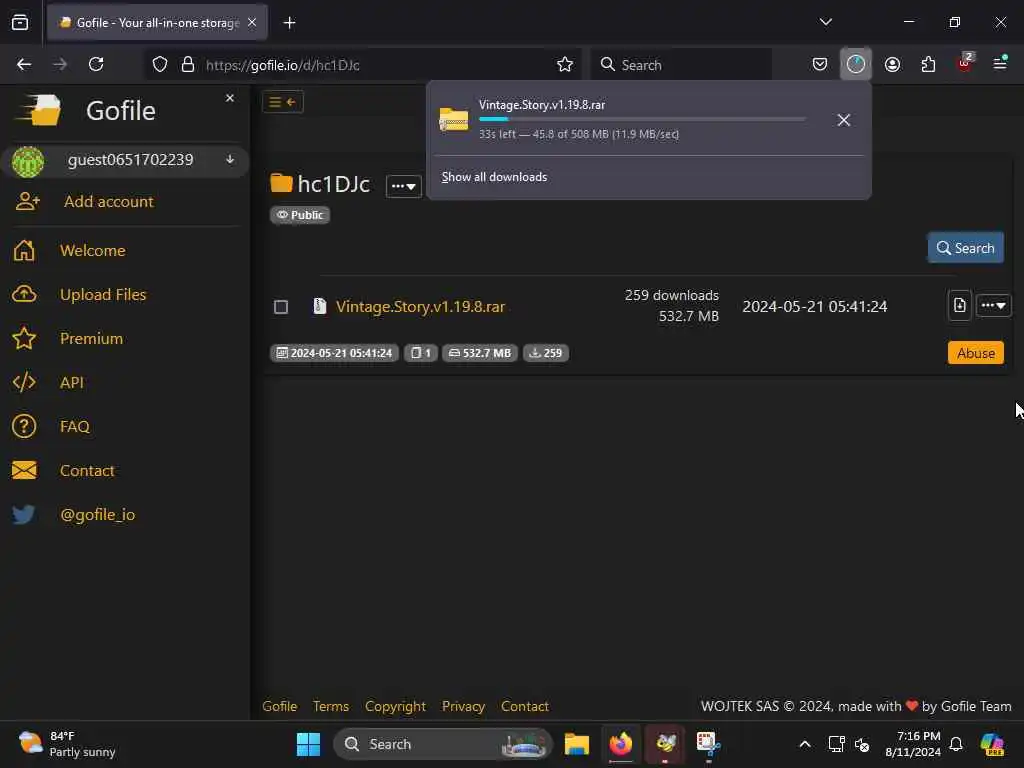Click the orange Abuse button
The width and height of the screenshot is (1024, 768).
point(976,353)
